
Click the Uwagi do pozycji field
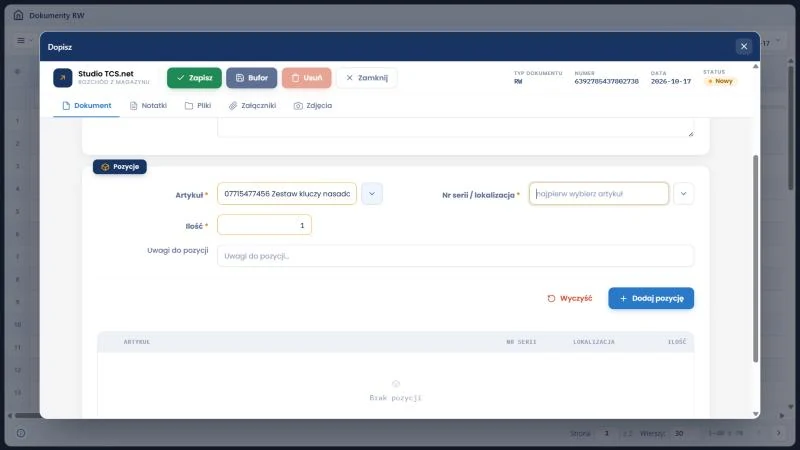pyautogui.click(x=455, y=256)
